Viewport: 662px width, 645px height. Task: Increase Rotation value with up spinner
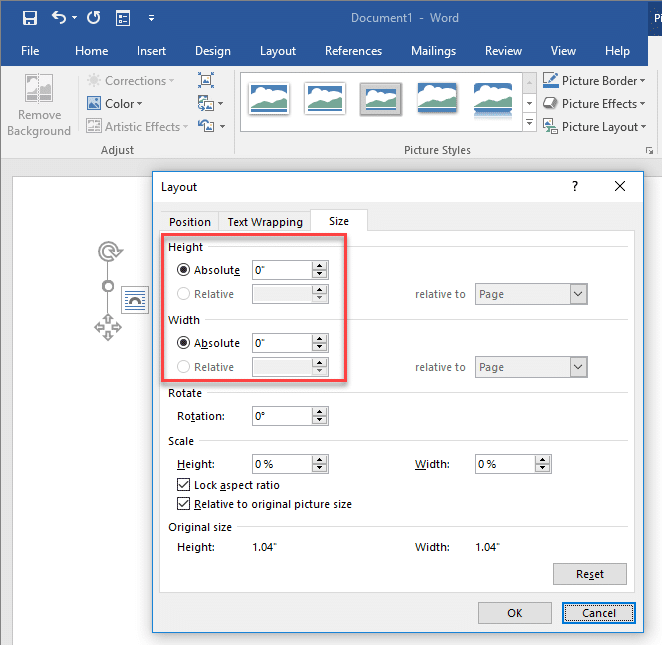click(320, 412)
